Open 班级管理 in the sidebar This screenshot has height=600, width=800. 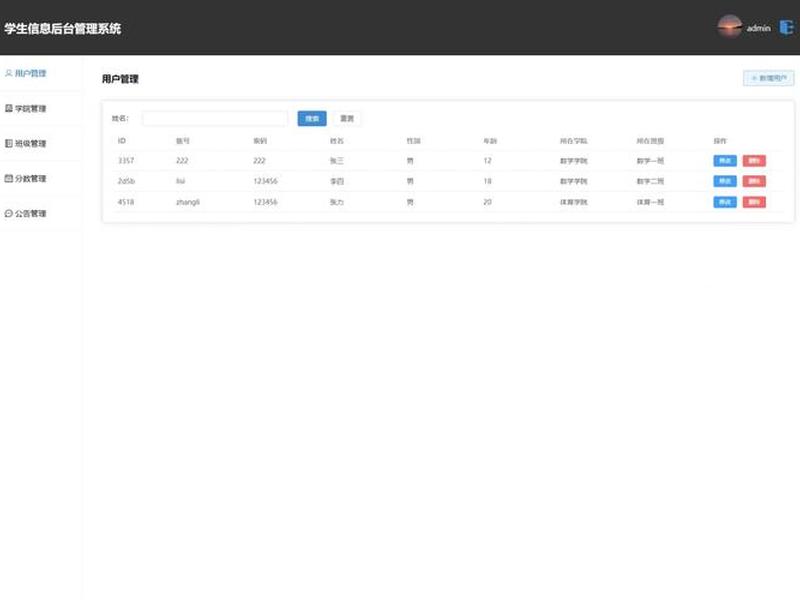[26, 143]
